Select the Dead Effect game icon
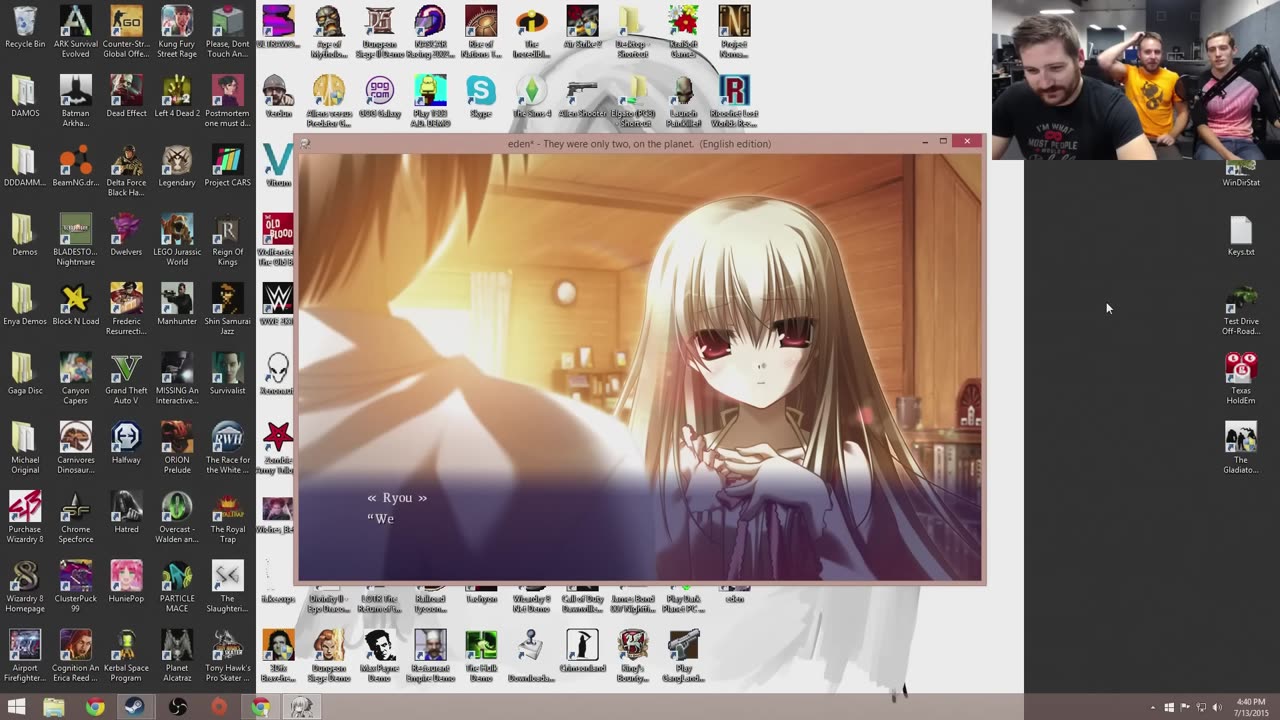The image size is (1280, 720). [126, 97]
